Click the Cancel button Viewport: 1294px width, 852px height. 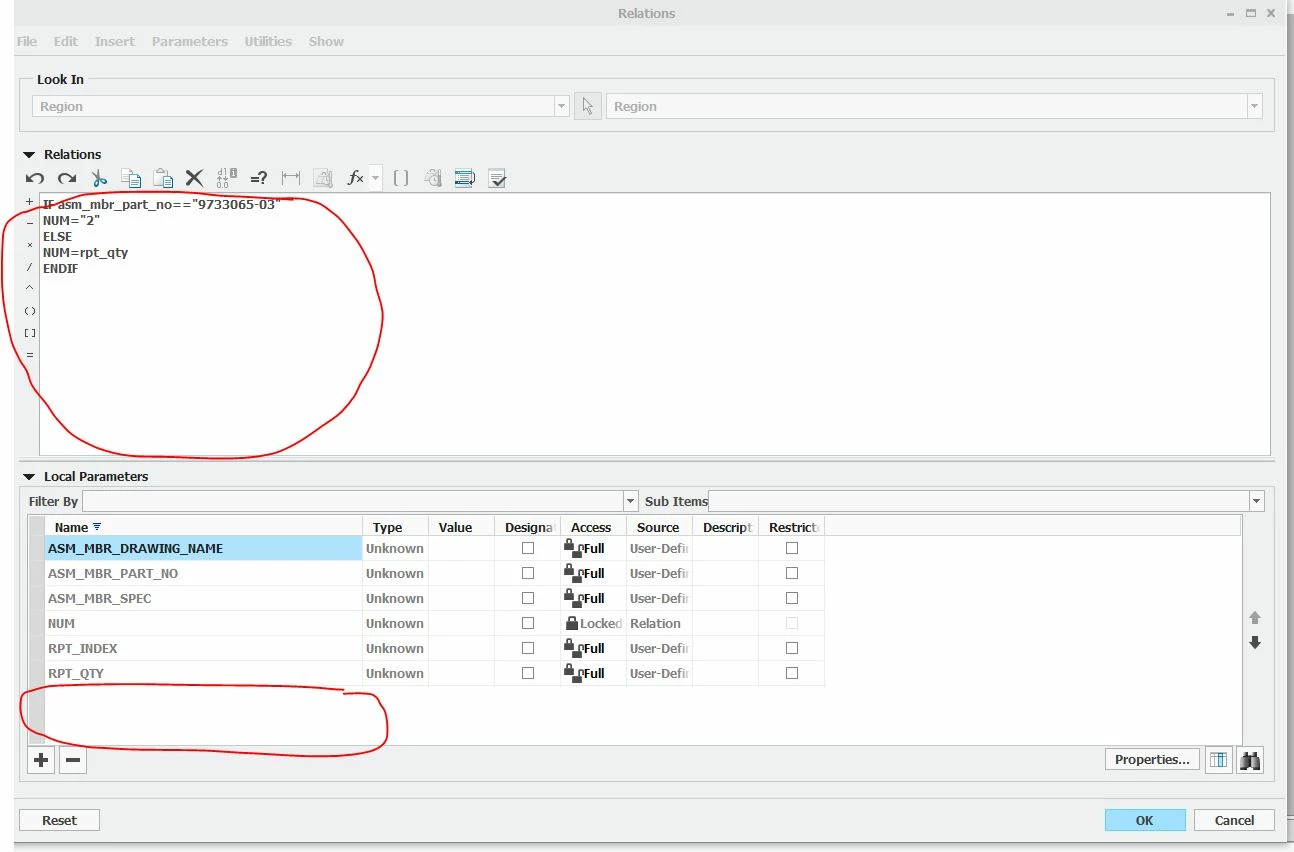[x=1234, y=820]
